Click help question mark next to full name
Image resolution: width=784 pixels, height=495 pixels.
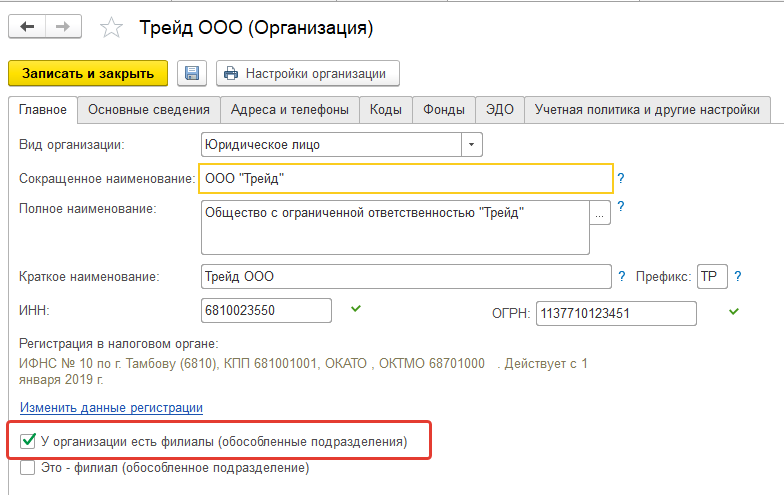620,207
